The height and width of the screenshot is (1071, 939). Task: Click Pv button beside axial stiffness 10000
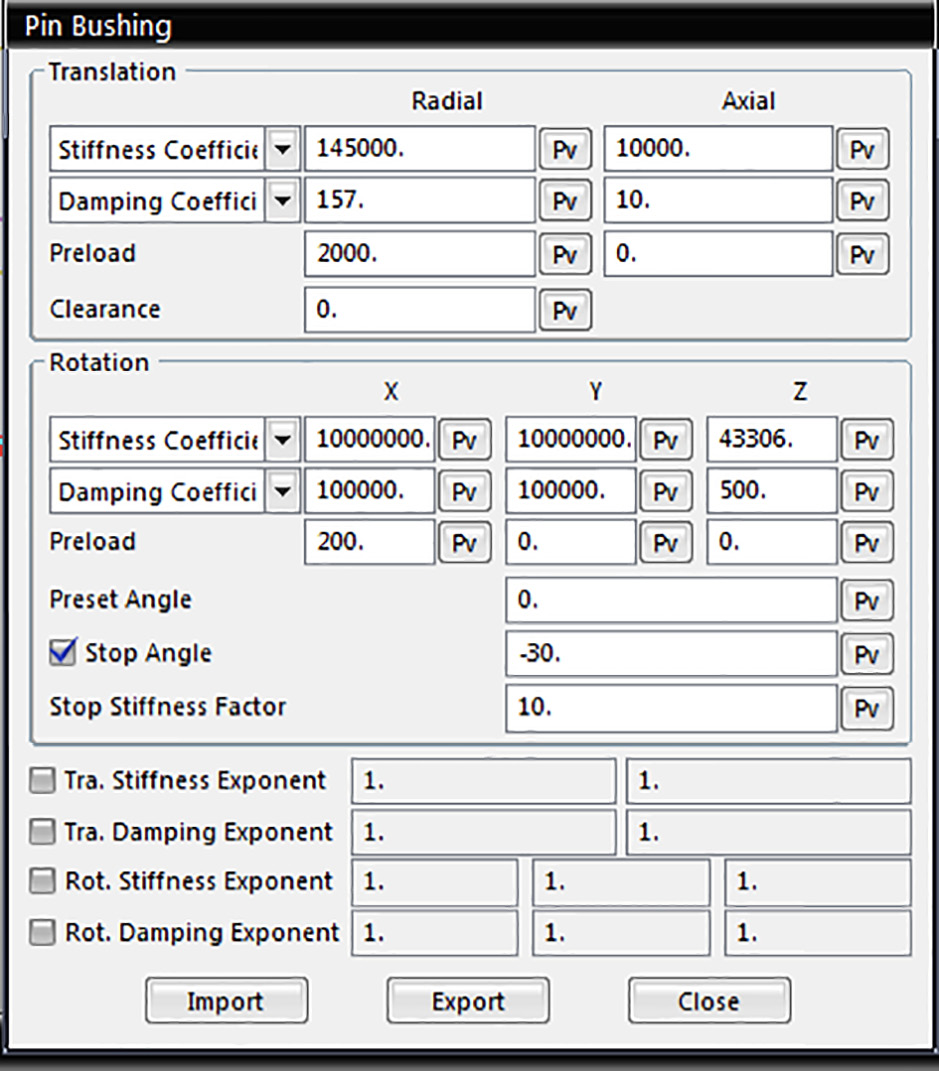pyautogui.click(x=862, y=150)
